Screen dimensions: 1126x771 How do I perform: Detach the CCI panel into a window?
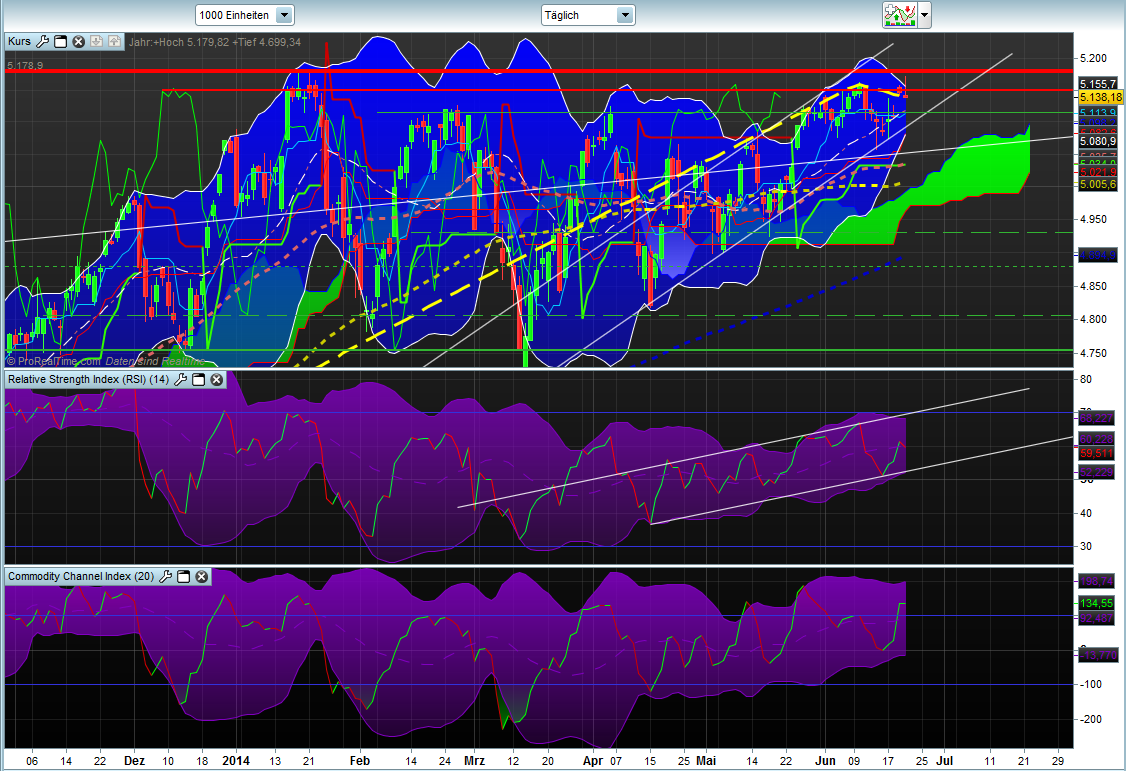tap(183, 577)
